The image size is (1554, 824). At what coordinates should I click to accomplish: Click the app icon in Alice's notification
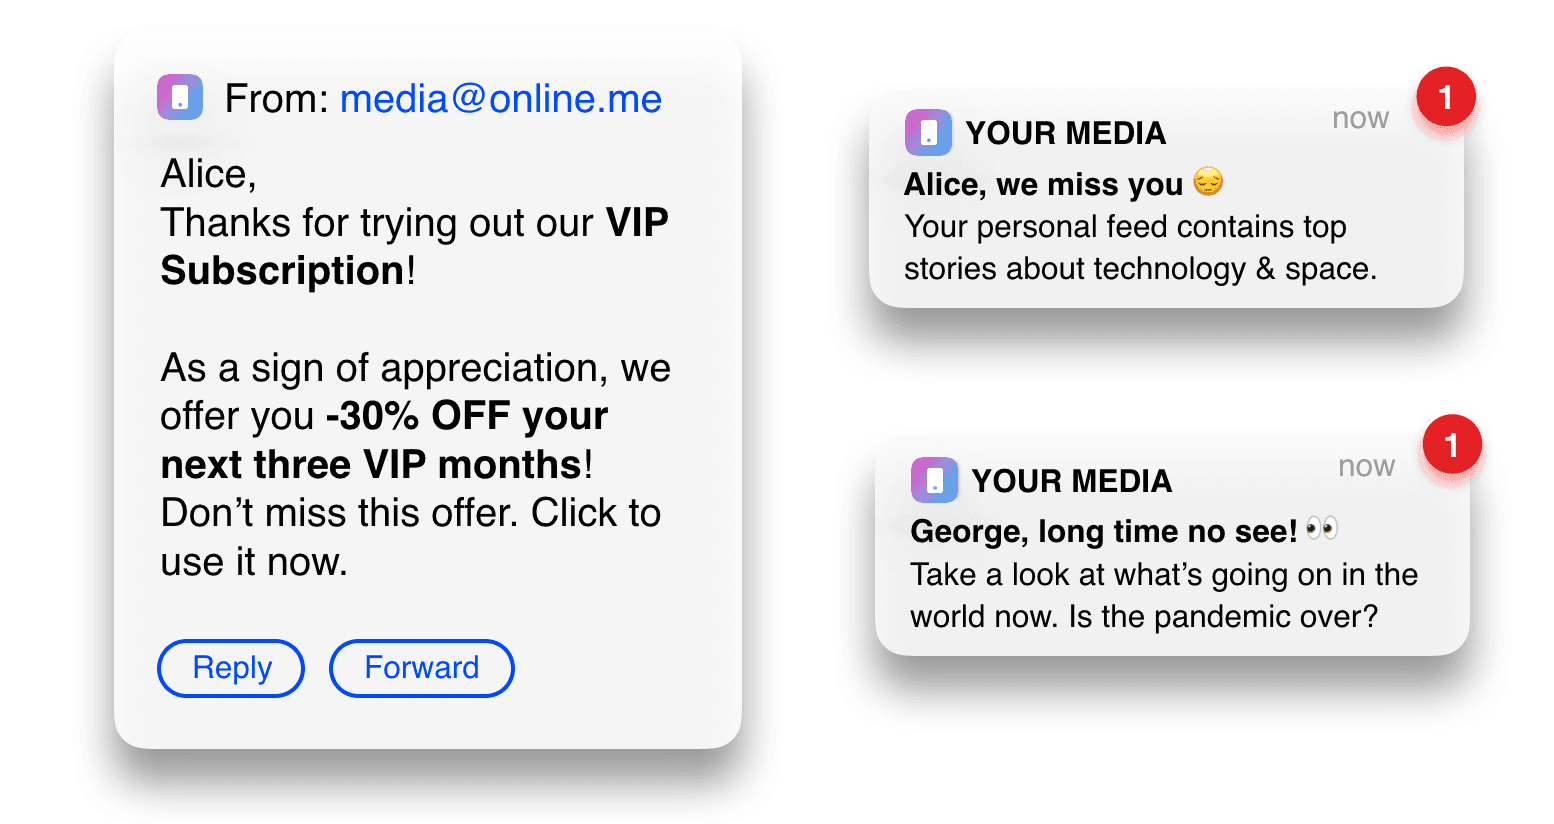928,132
